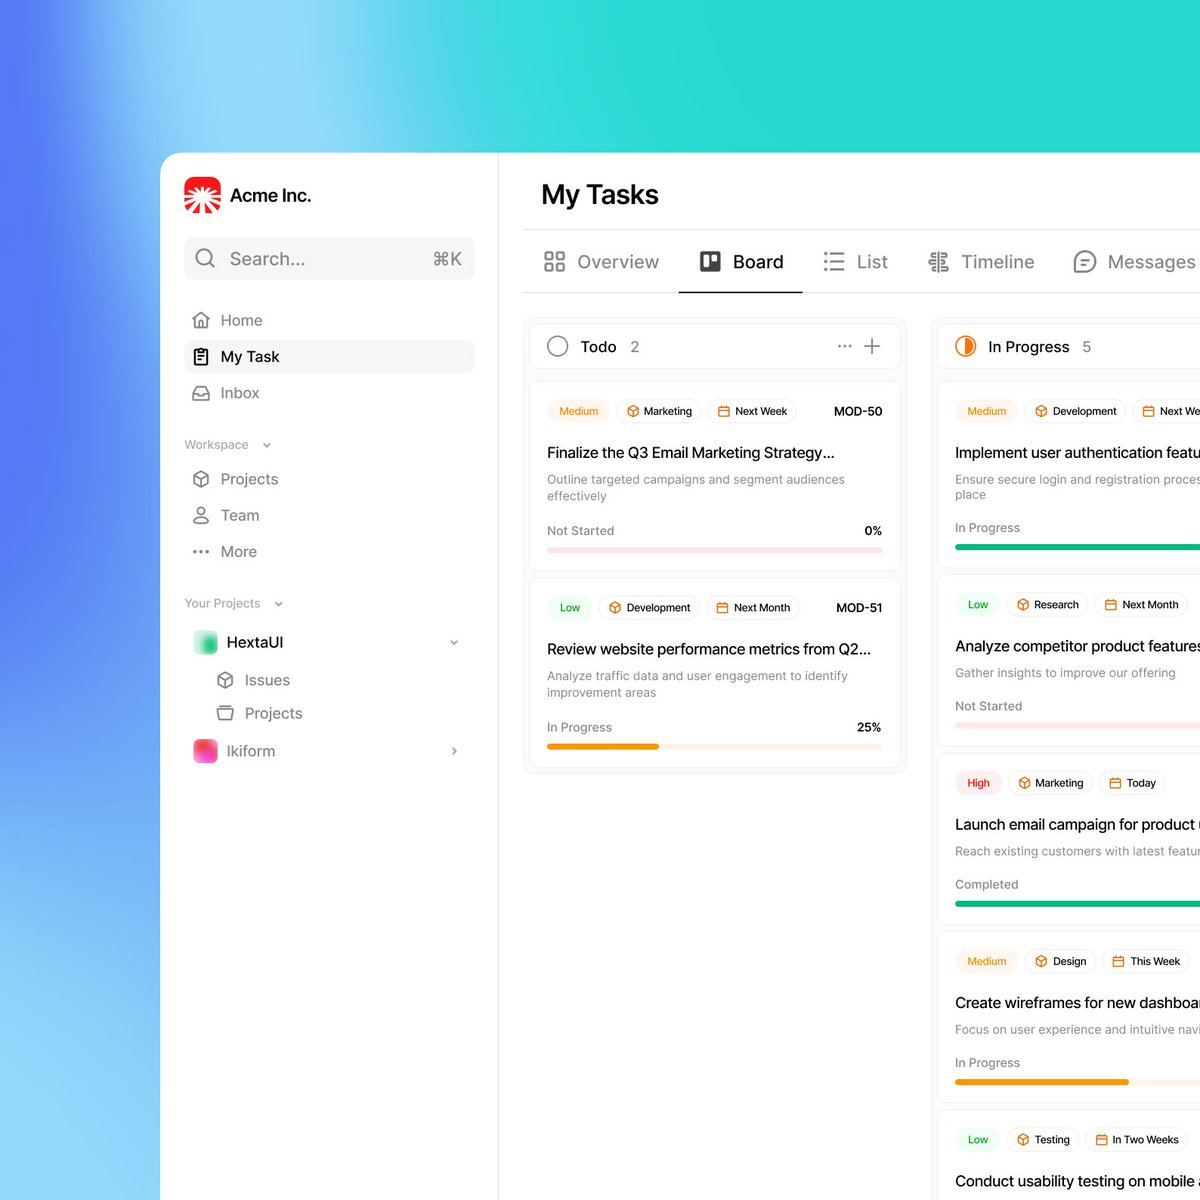
Task: Click the Todo status circle icon
Action: click(558, 346)
